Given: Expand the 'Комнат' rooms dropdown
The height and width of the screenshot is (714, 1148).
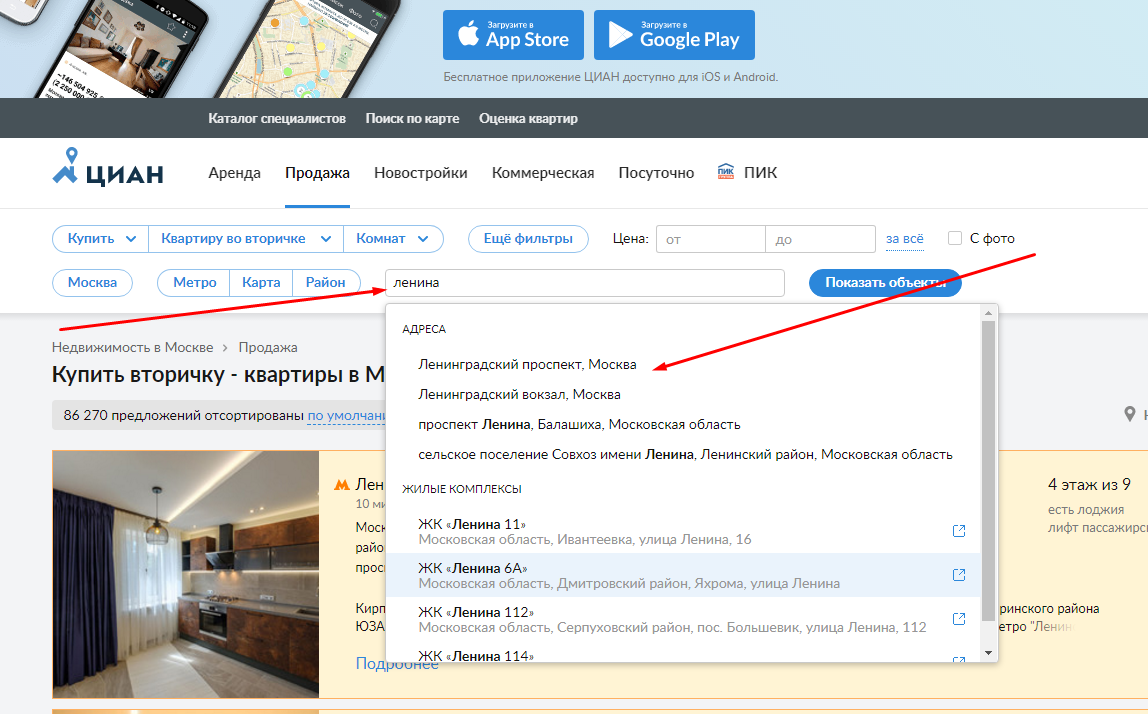Looking at the screenshot, I should click(393, 239).
